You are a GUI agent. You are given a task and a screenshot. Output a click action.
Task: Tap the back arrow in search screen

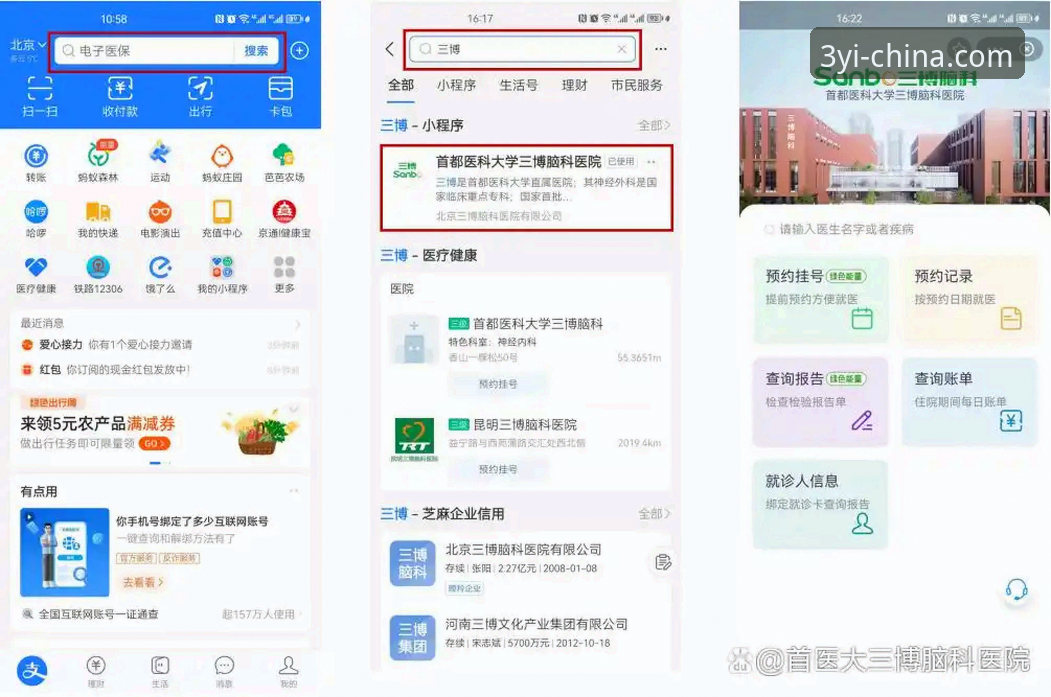389,49
